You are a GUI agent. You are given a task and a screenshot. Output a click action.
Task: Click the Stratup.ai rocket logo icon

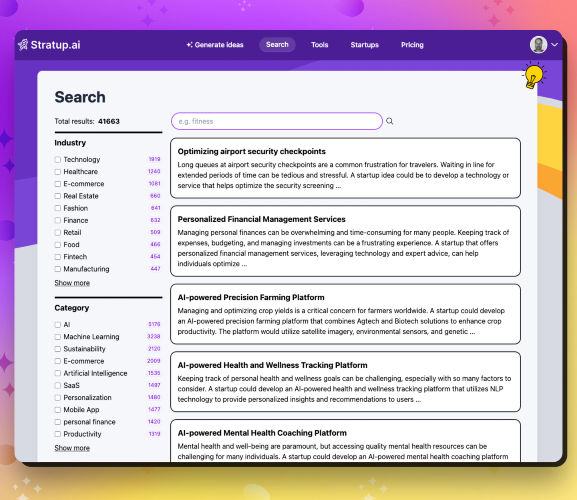pyautogui.click(x=23, y=45)
